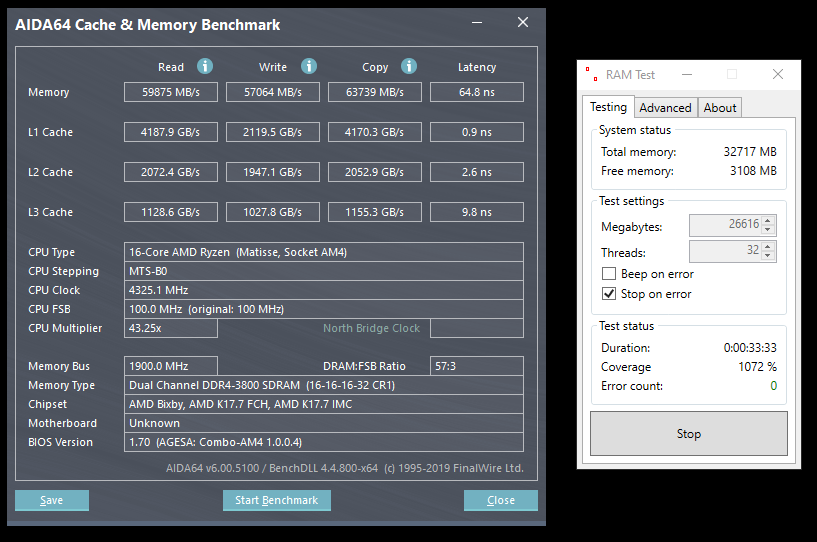Viewport: 817px width, 542px height.
Task: Select L3 Cache Read 1128.6 GB/s
Action: click(171, 212)
